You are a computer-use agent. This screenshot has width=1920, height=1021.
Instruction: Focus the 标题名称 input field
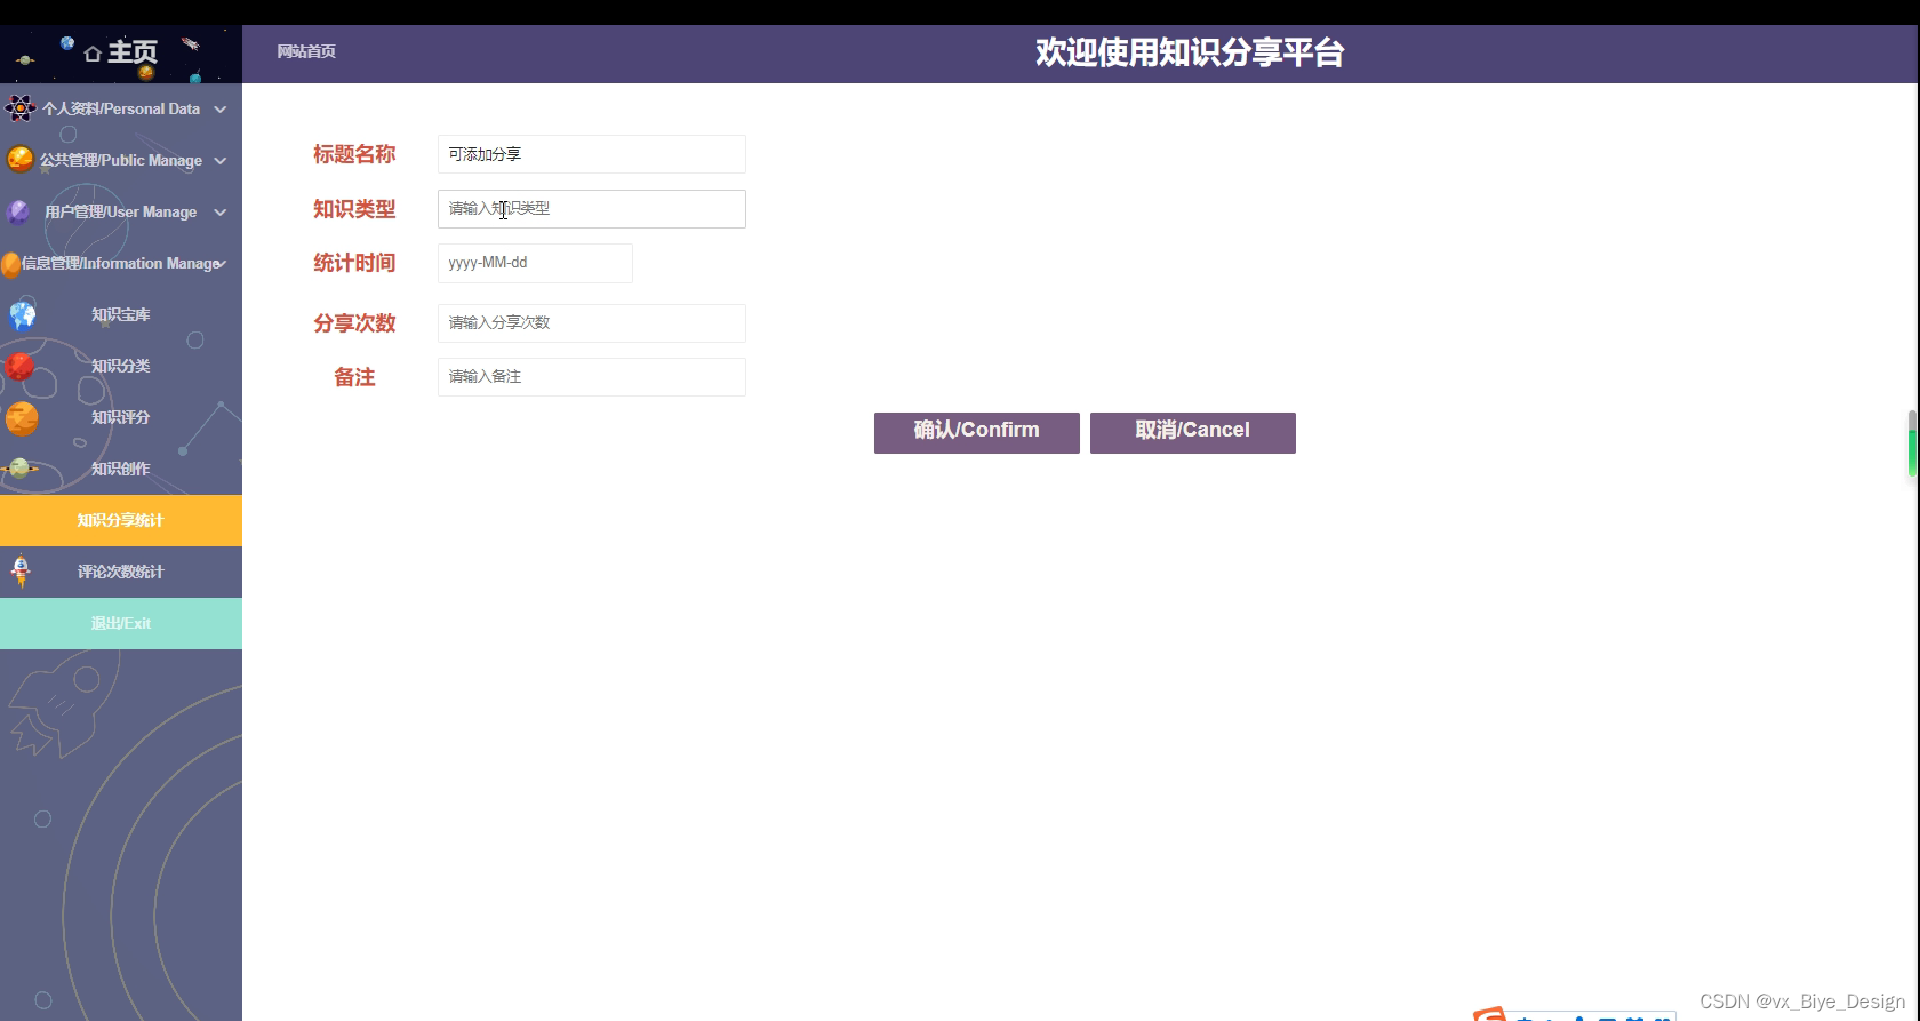[591, 154]
